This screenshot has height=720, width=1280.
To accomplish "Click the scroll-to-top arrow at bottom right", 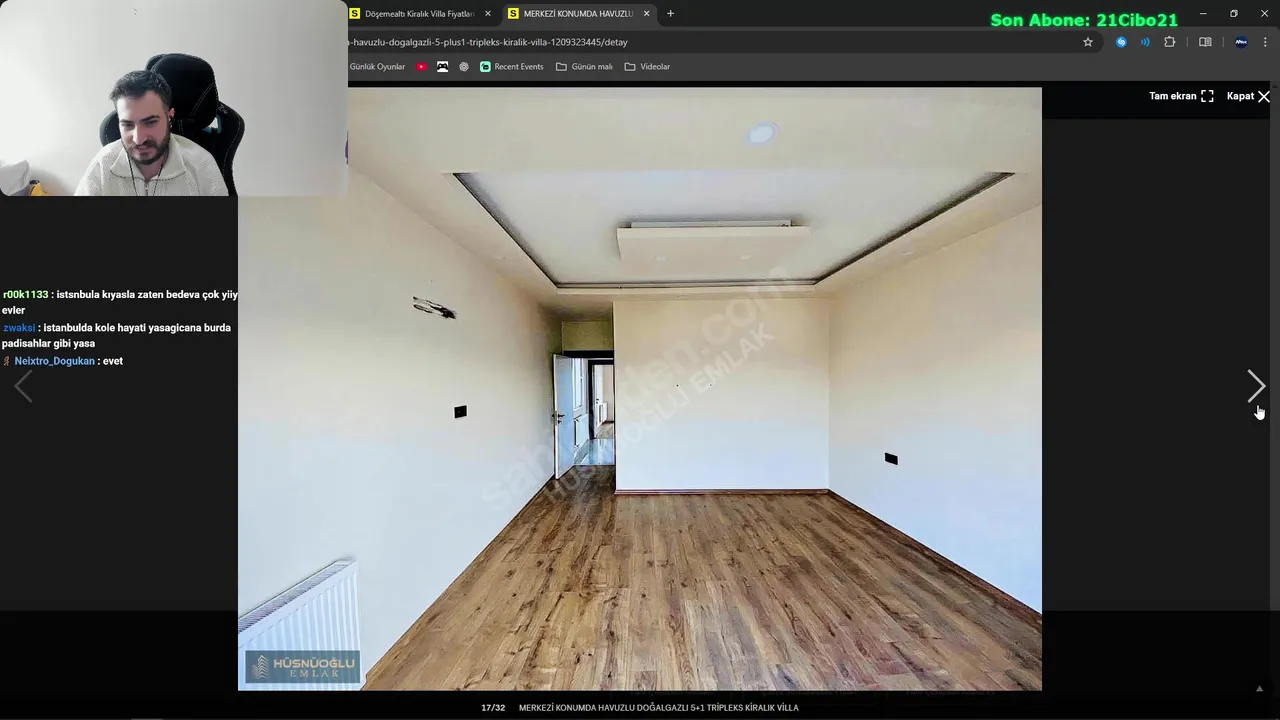I will pyautogui.click(x=1259, y=688).
